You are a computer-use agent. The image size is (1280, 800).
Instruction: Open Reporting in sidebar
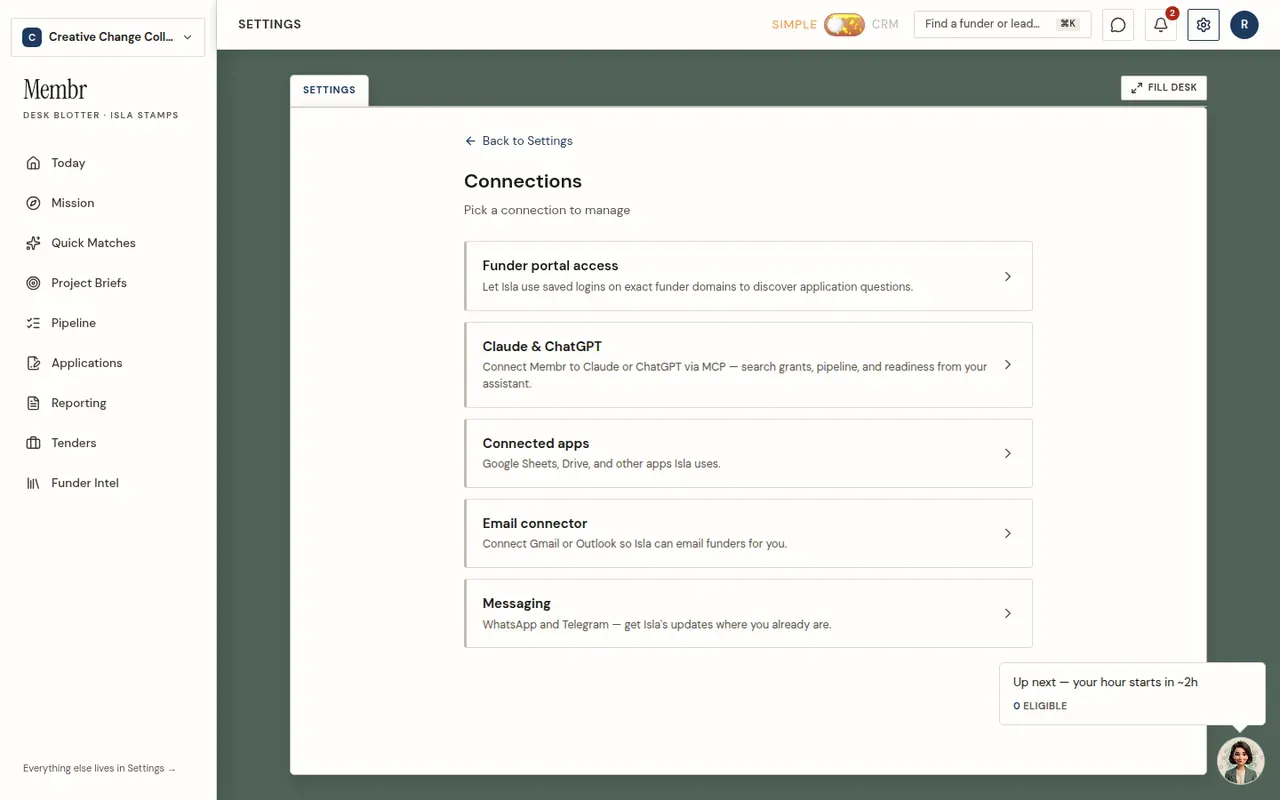coord(108,403)
